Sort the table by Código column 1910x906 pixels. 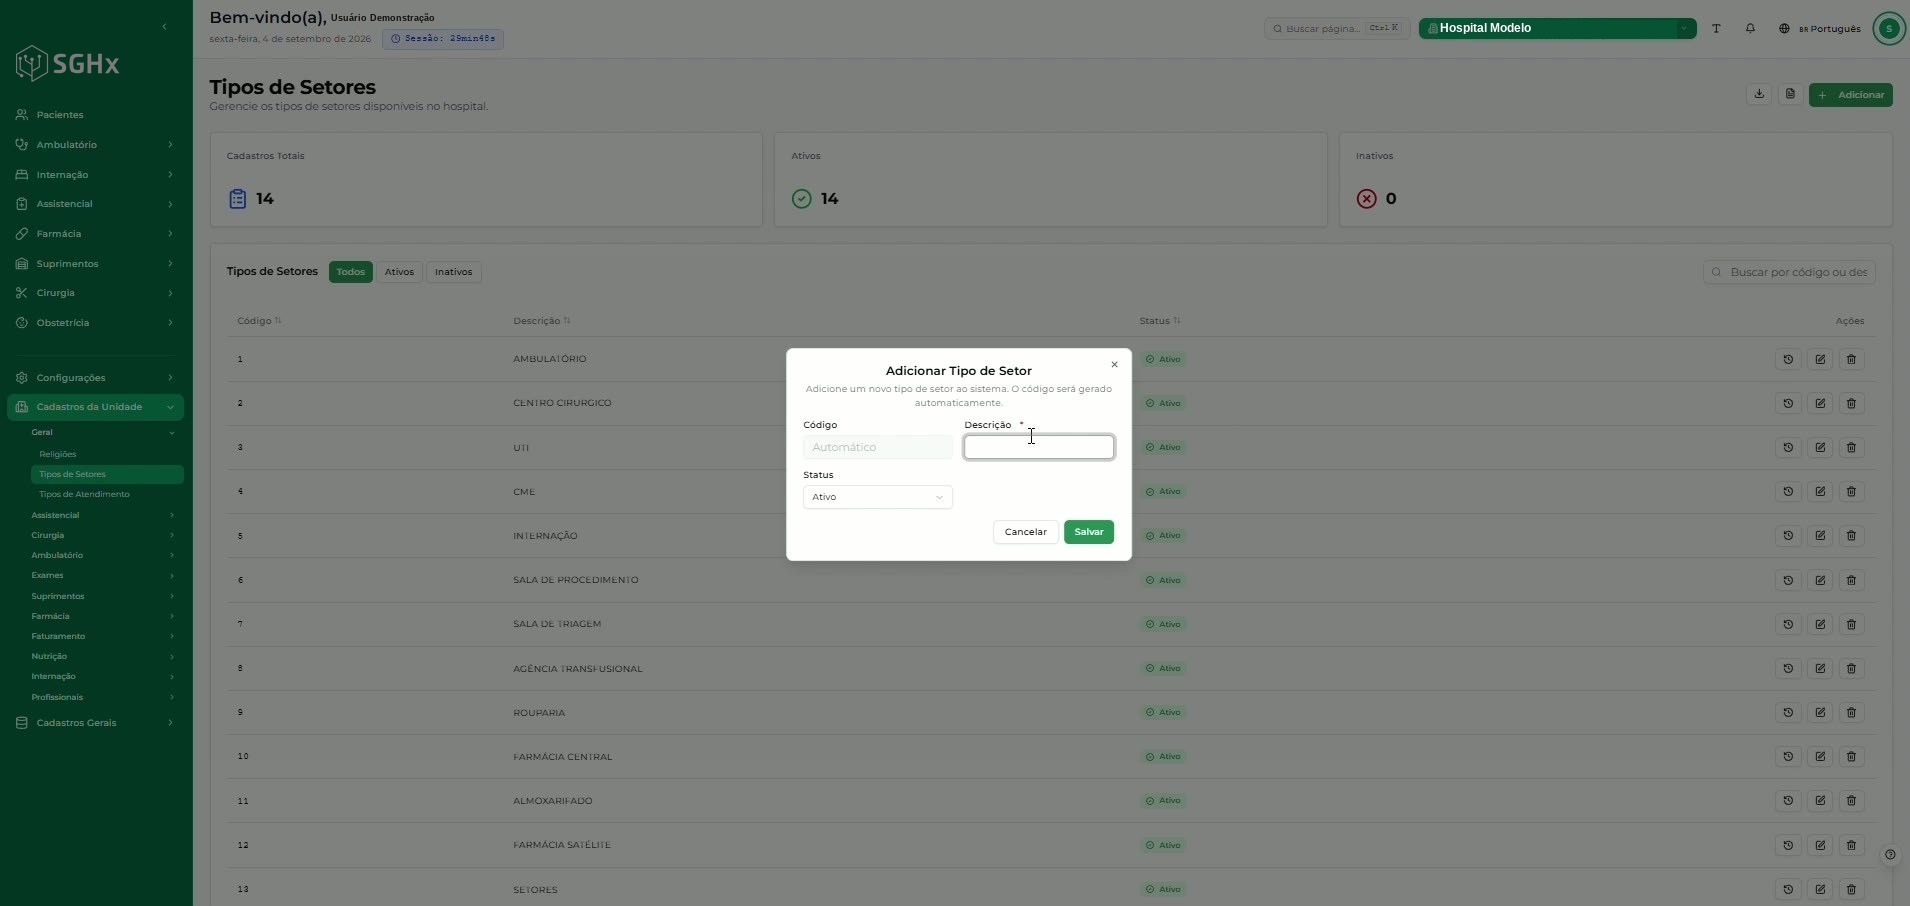coord(259,321)
